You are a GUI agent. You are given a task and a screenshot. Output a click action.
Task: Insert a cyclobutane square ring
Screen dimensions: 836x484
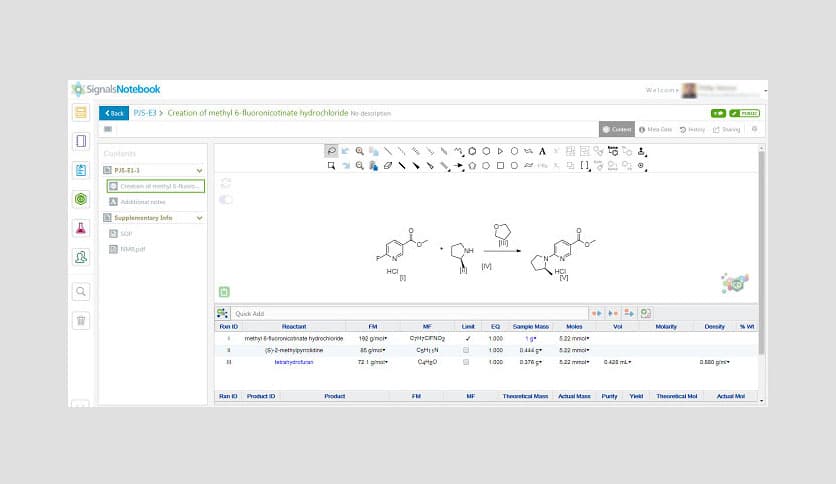tap(500, 166)
